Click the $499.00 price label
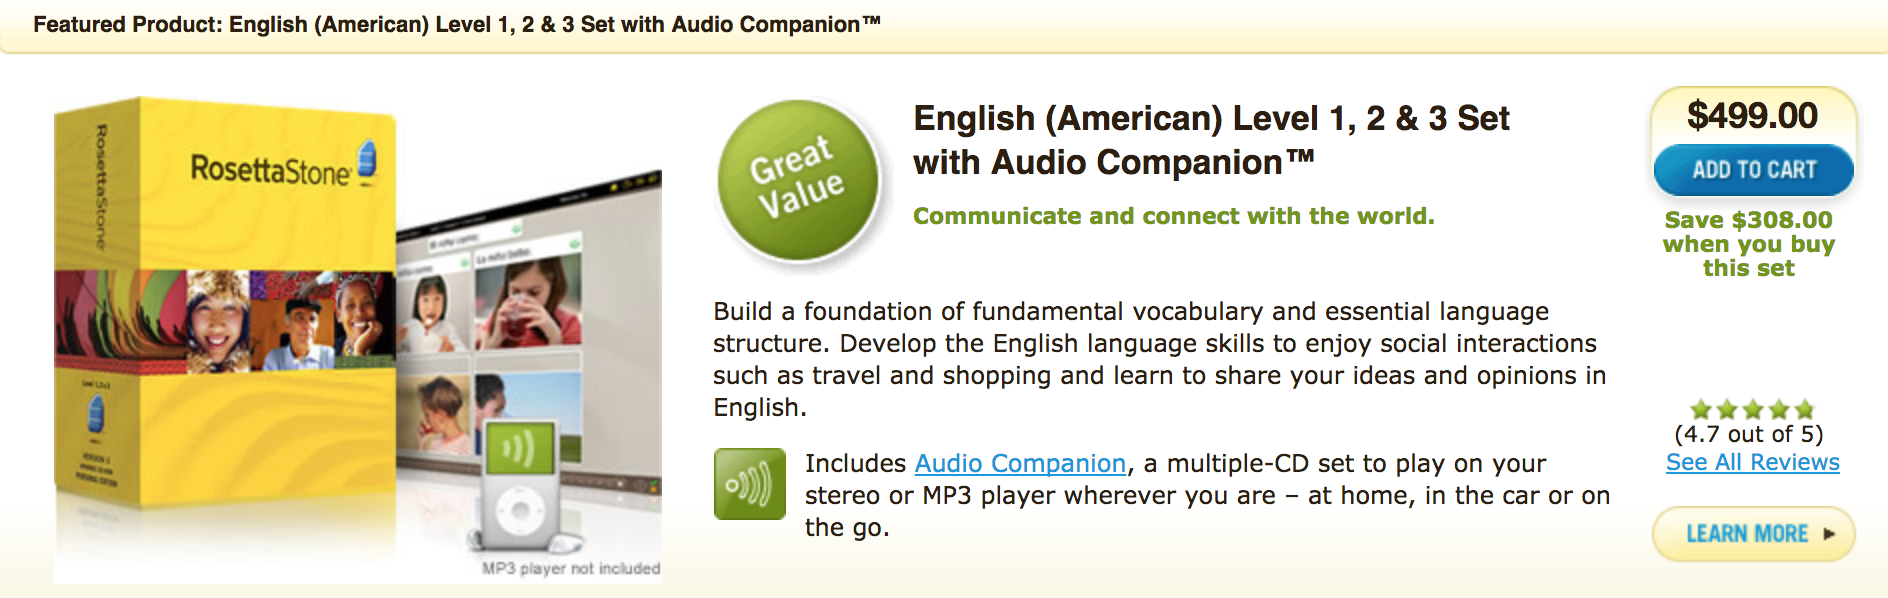Screen dimensions: 1888x598 [1752, 116]
